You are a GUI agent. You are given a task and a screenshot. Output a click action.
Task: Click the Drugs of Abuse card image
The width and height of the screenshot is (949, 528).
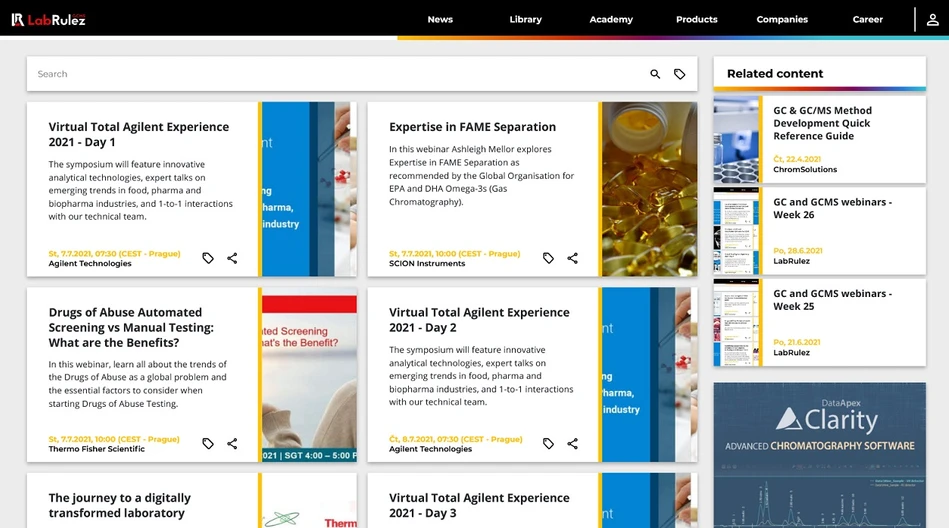[x=309, y=374]
